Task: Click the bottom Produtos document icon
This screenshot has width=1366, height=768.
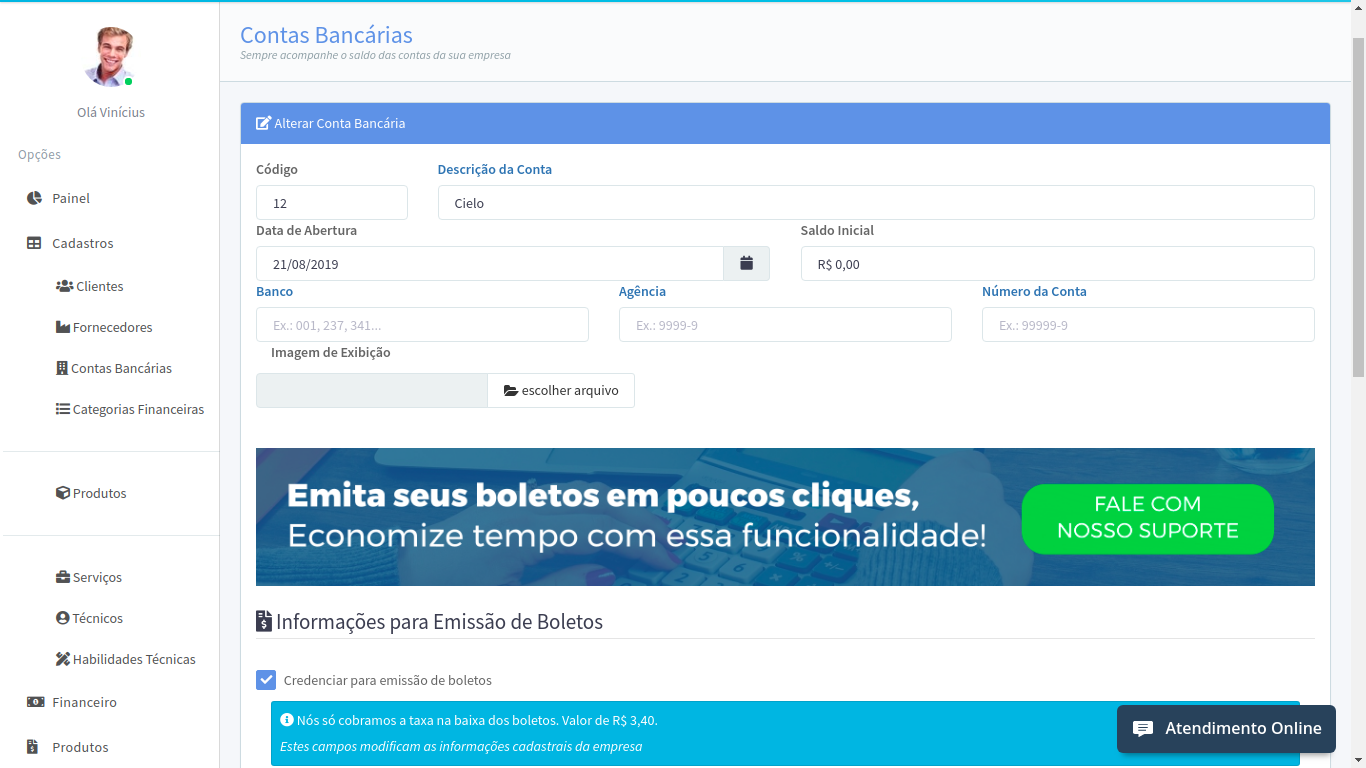Action: point(32,747)
